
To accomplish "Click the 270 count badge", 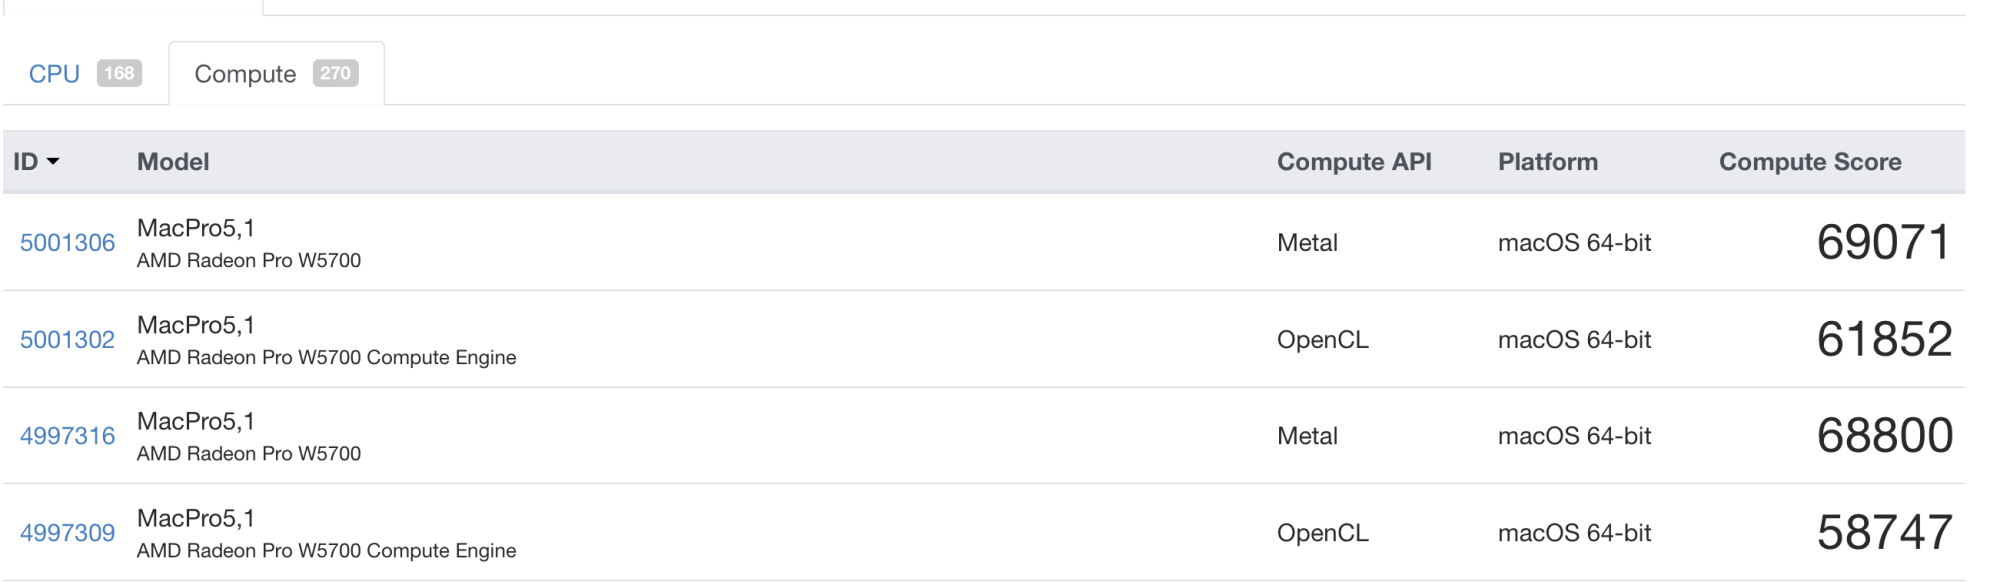I will [335, 73].
